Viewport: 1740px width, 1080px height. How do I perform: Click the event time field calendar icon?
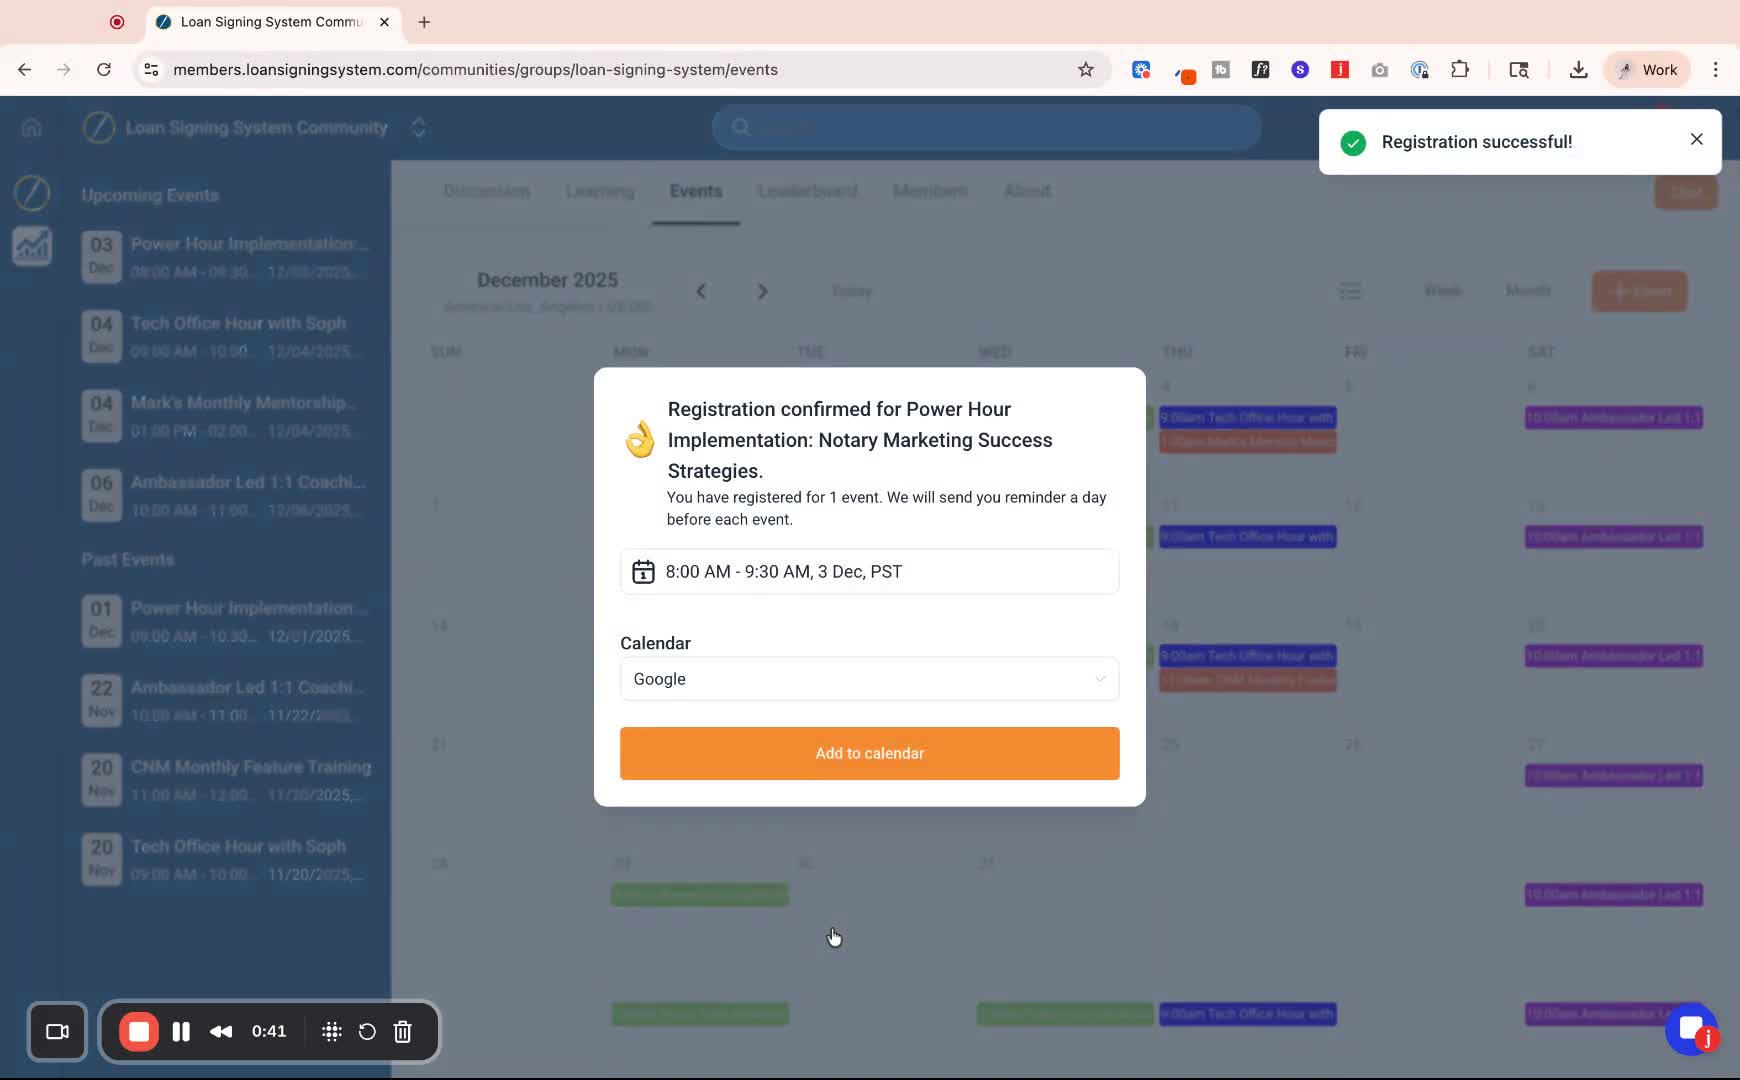pyautogui.click(x=643, y=572)
